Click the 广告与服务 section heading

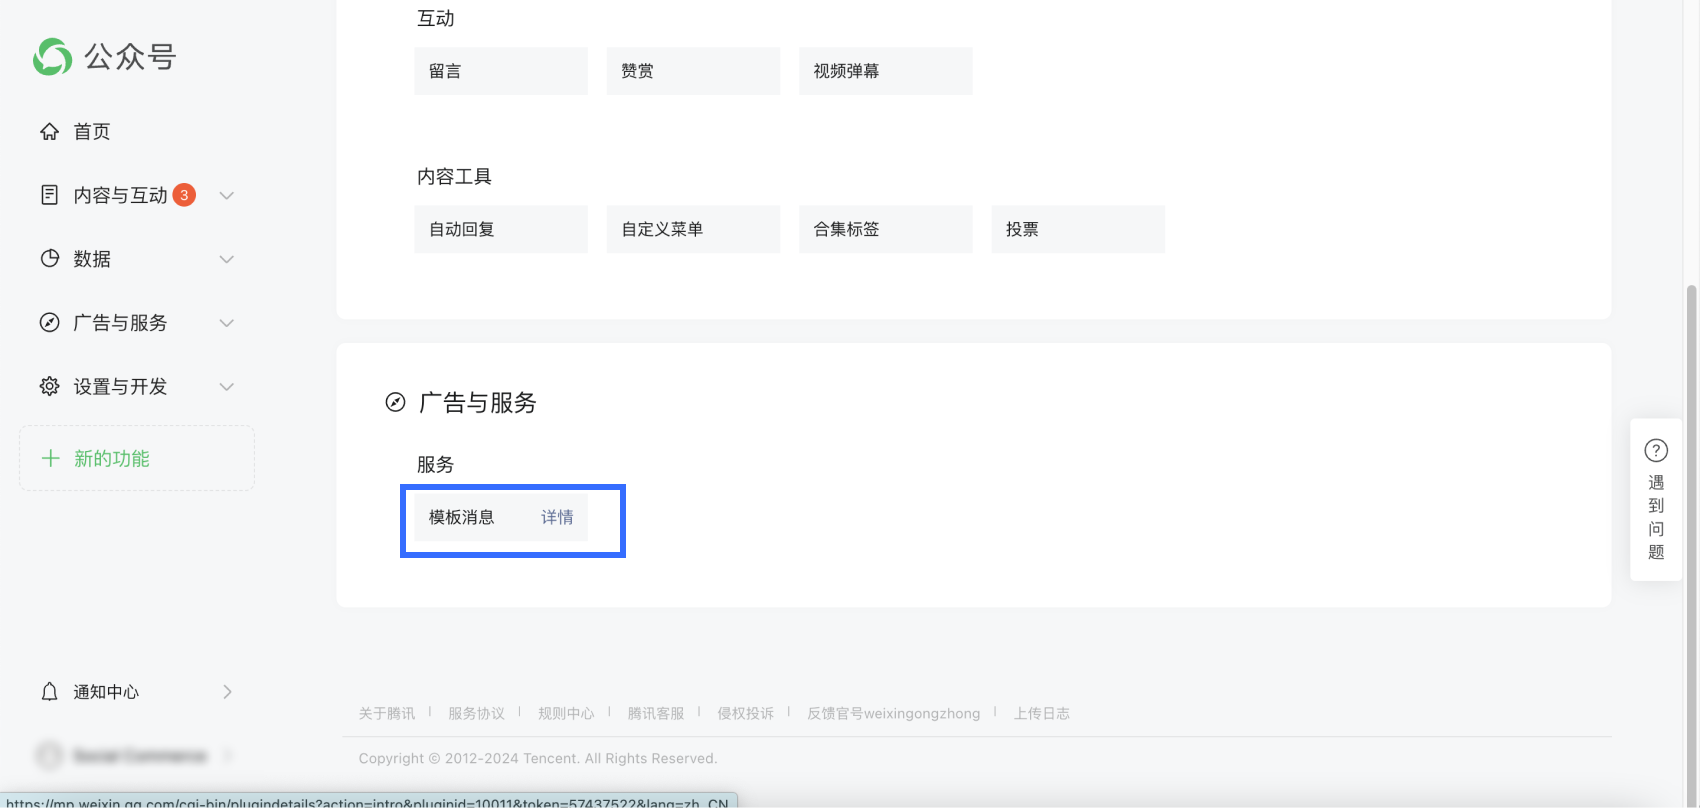478,402
